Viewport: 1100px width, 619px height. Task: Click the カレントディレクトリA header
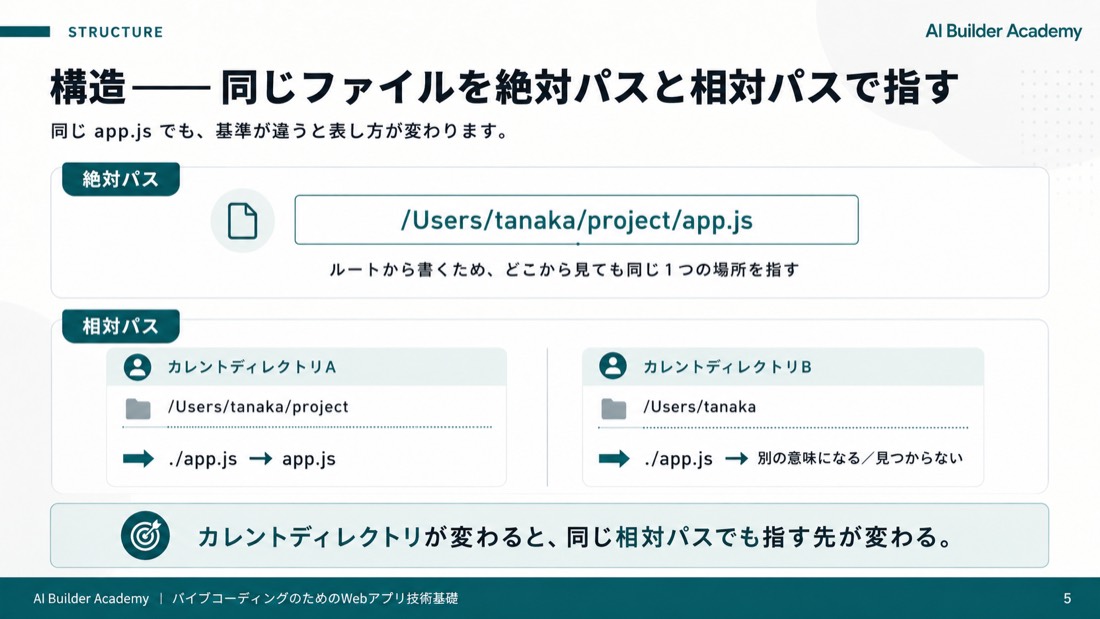click(307, 367)
